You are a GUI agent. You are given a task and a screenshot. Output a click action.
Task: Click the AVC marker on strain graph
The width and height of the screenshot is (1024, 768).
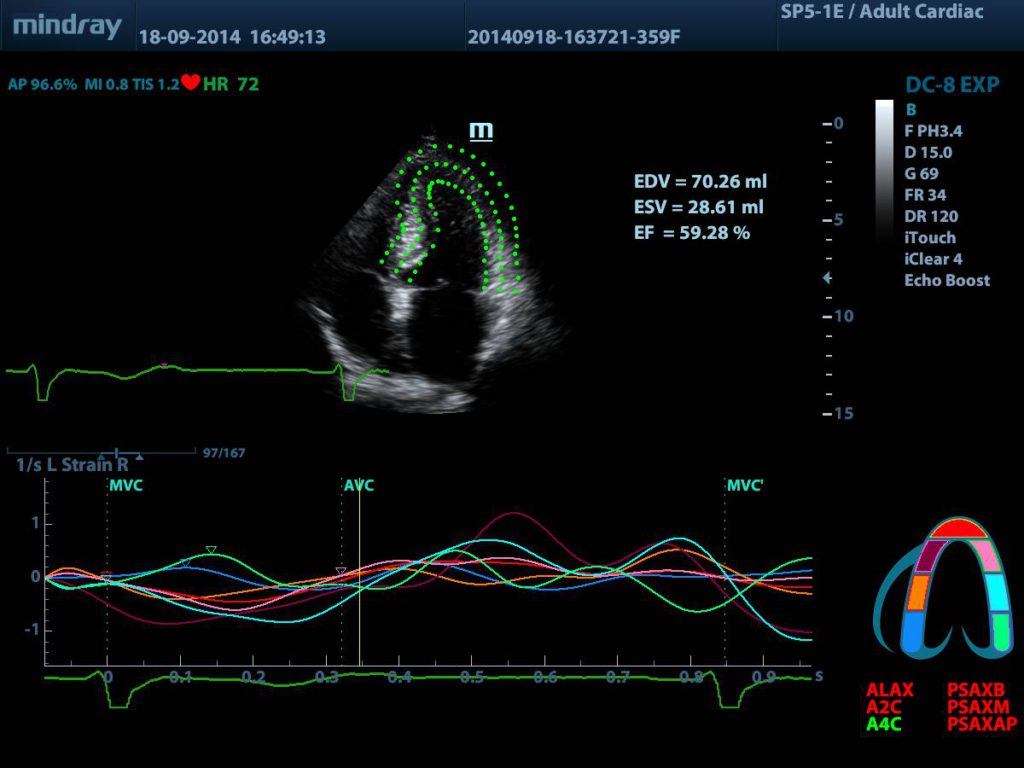pyautogui.click(x=358, y=486)
